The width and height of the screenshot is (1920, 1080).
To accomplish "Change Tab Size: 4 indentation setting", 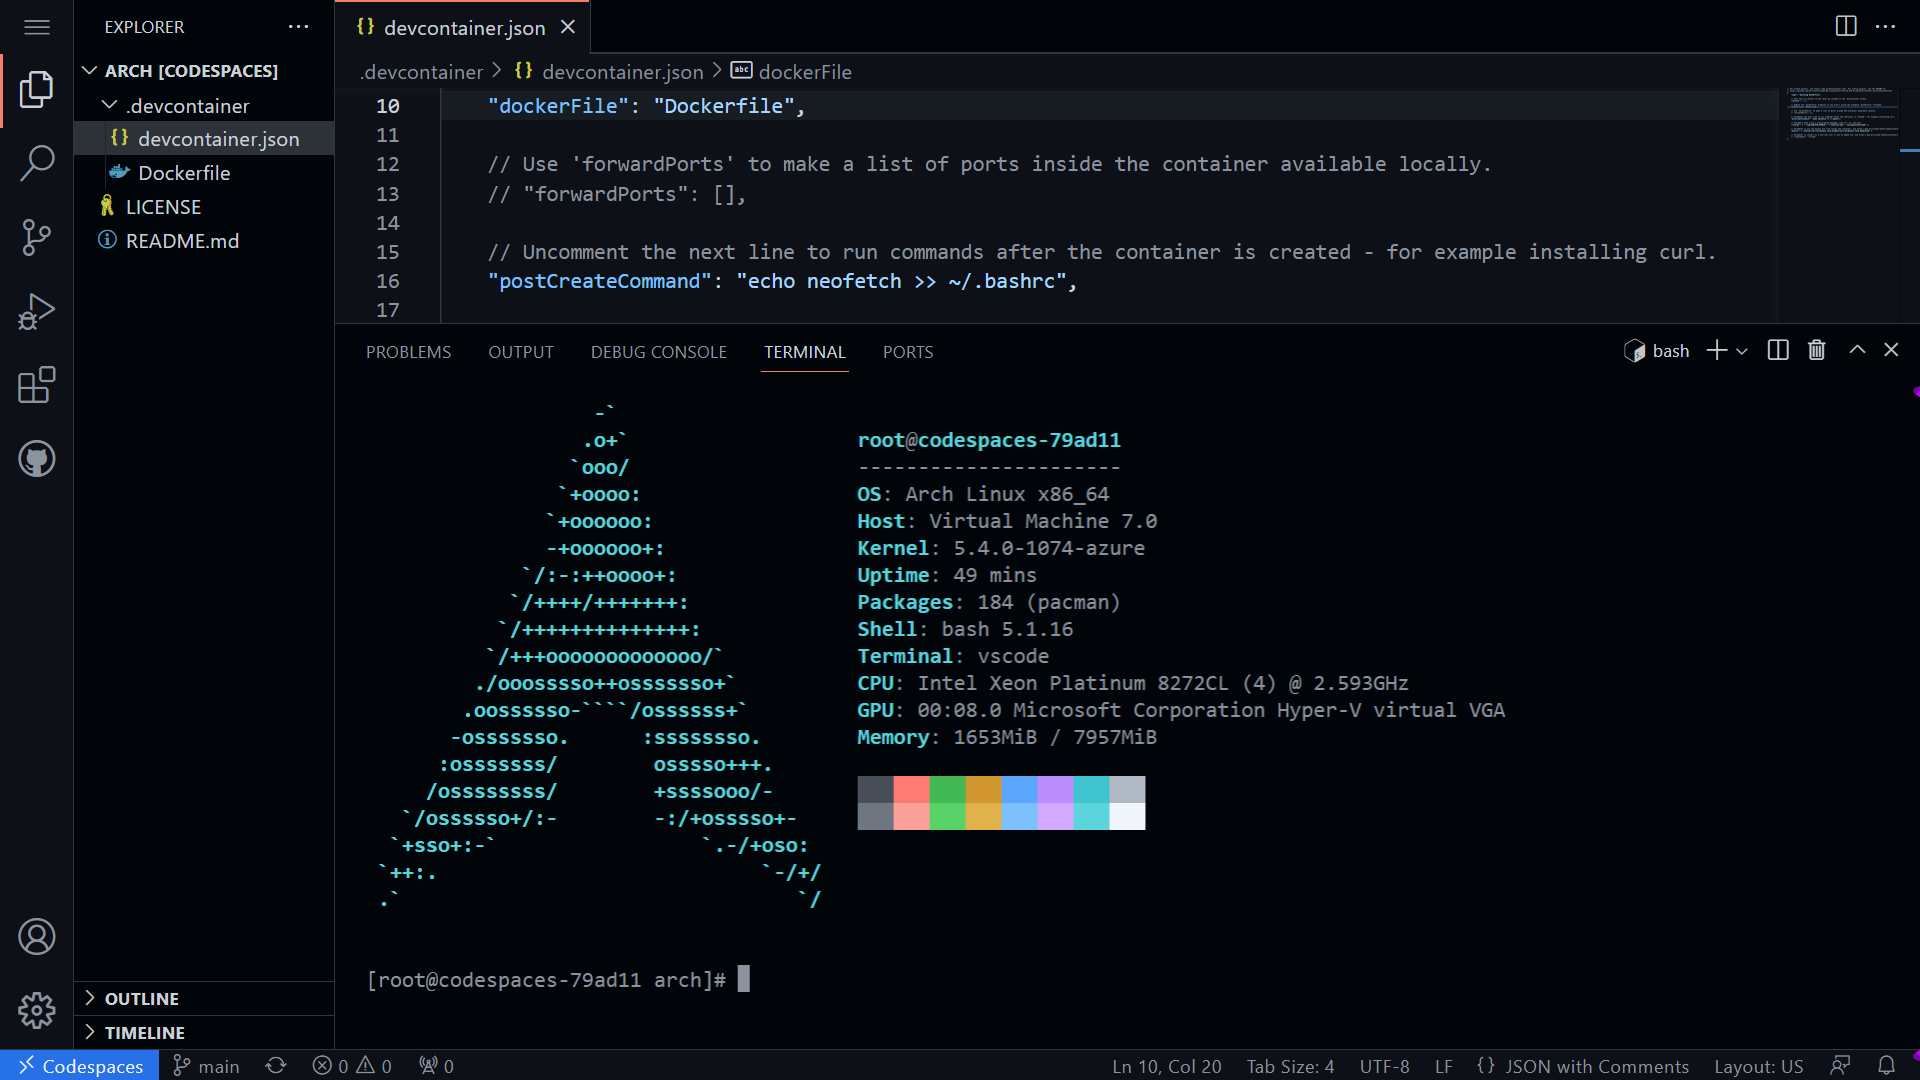I will 1290,1066.
